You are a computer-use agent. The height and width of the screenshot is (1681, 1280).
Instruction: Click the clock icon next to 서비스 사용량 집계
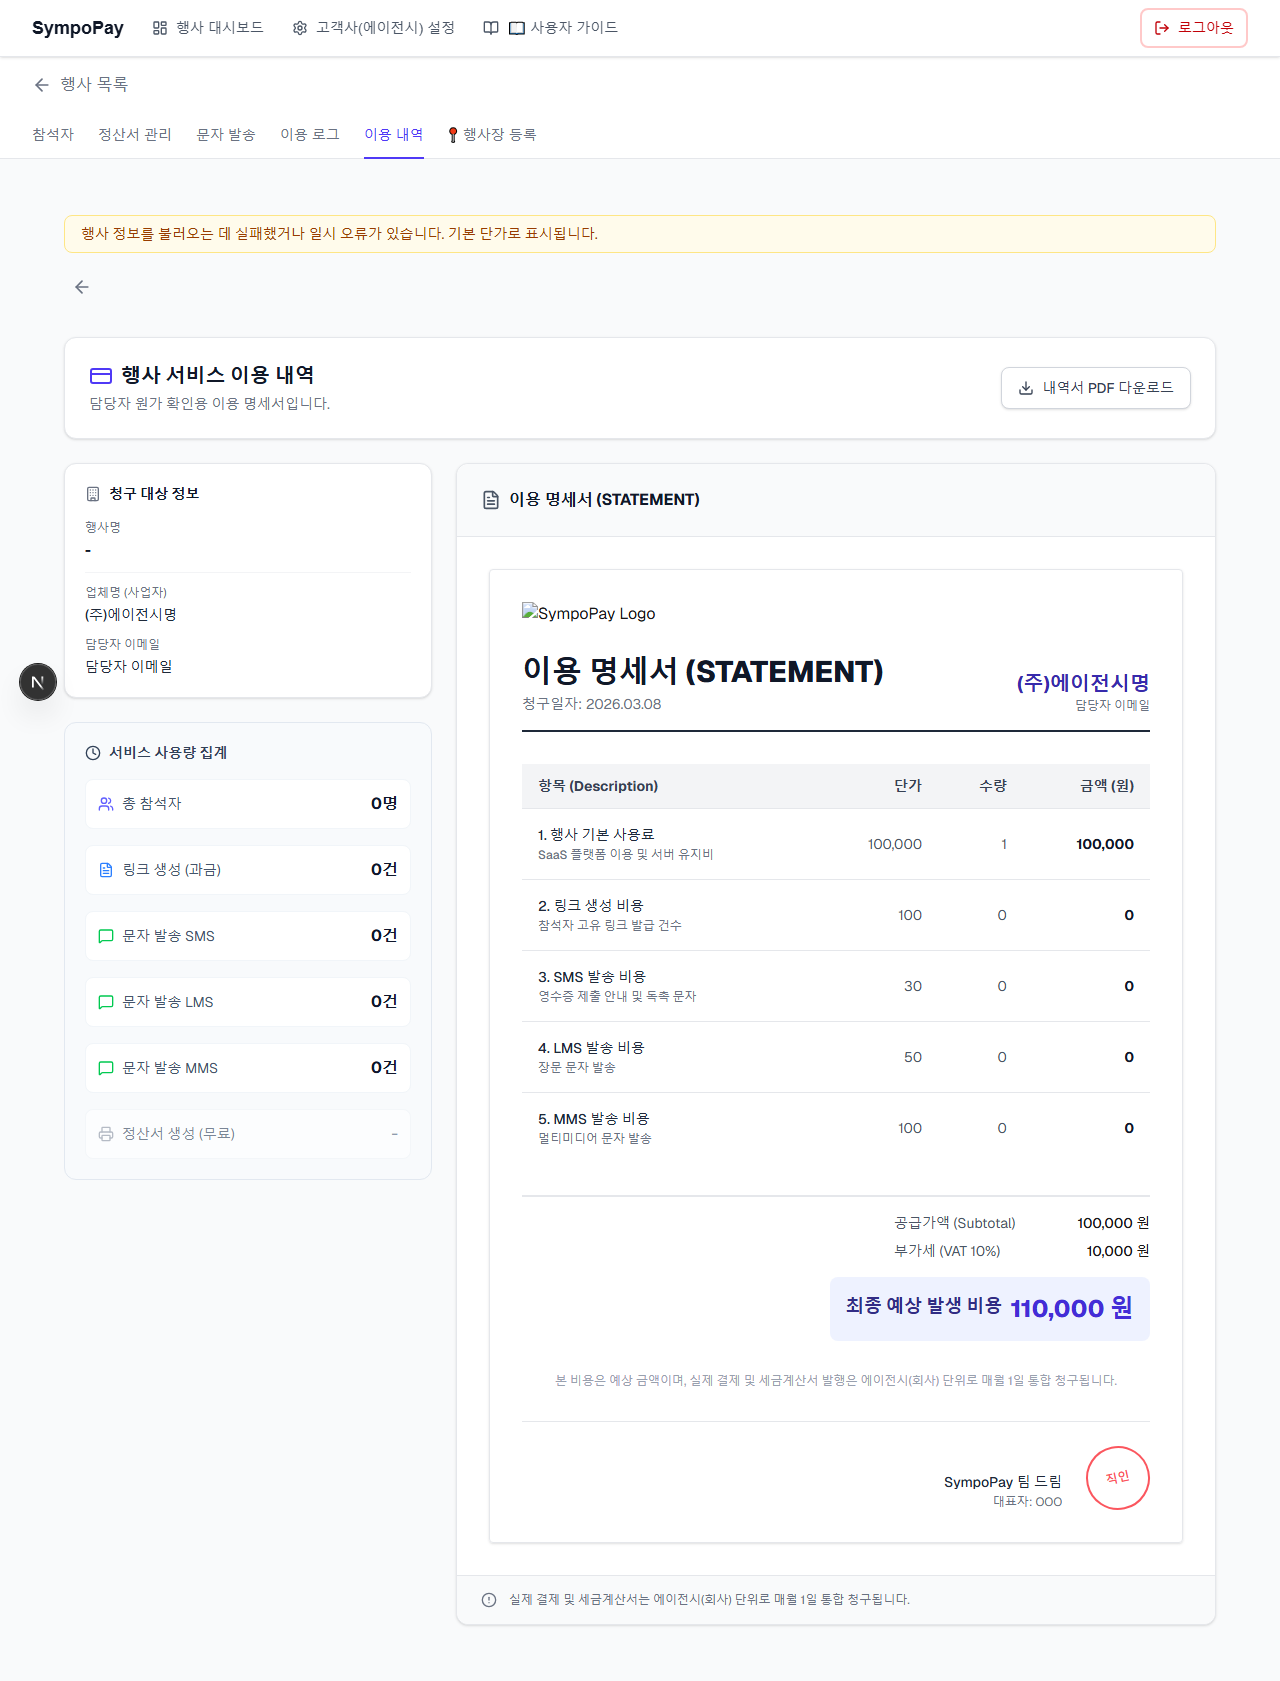[93, 753]
